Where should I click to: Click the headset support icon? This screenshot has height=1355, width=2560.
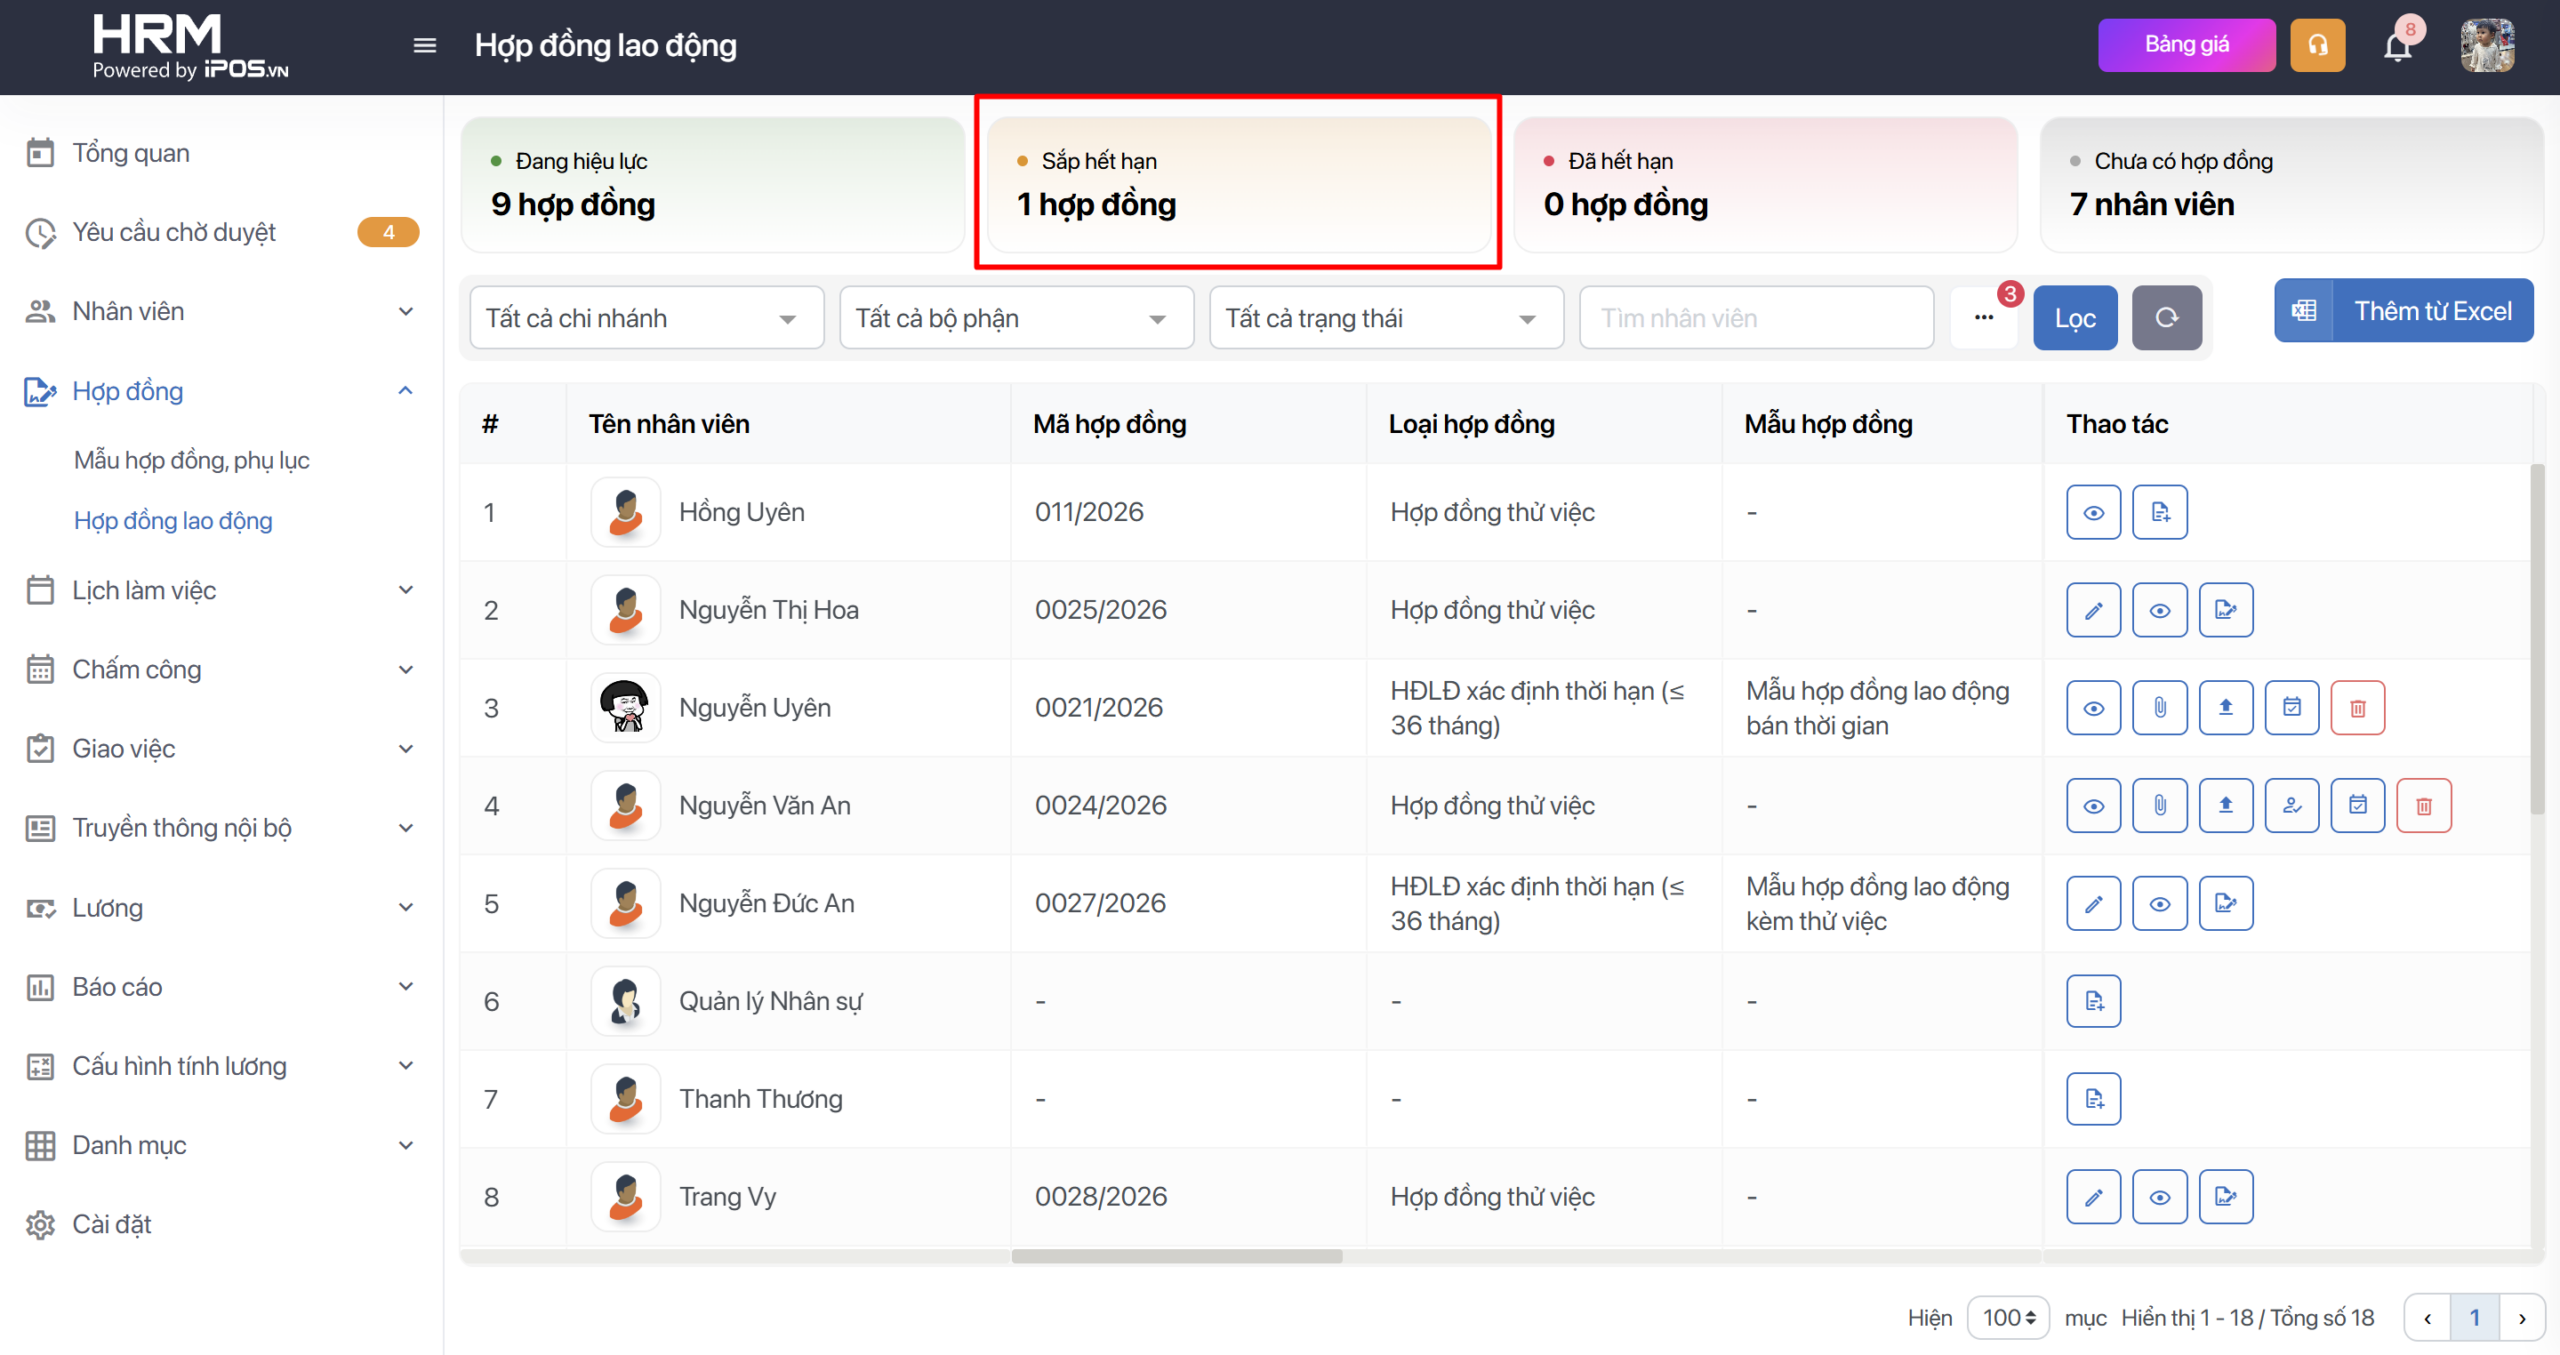click(2317, 45)
